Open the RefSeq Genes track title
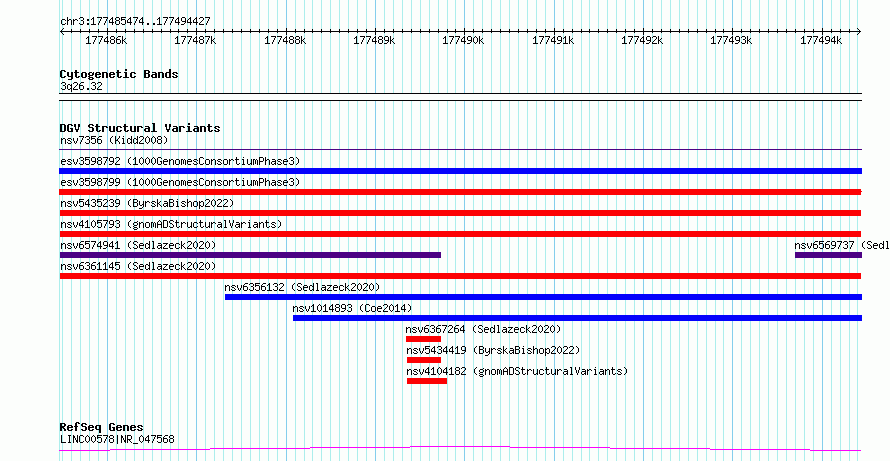890x461 pixels. 102,428
